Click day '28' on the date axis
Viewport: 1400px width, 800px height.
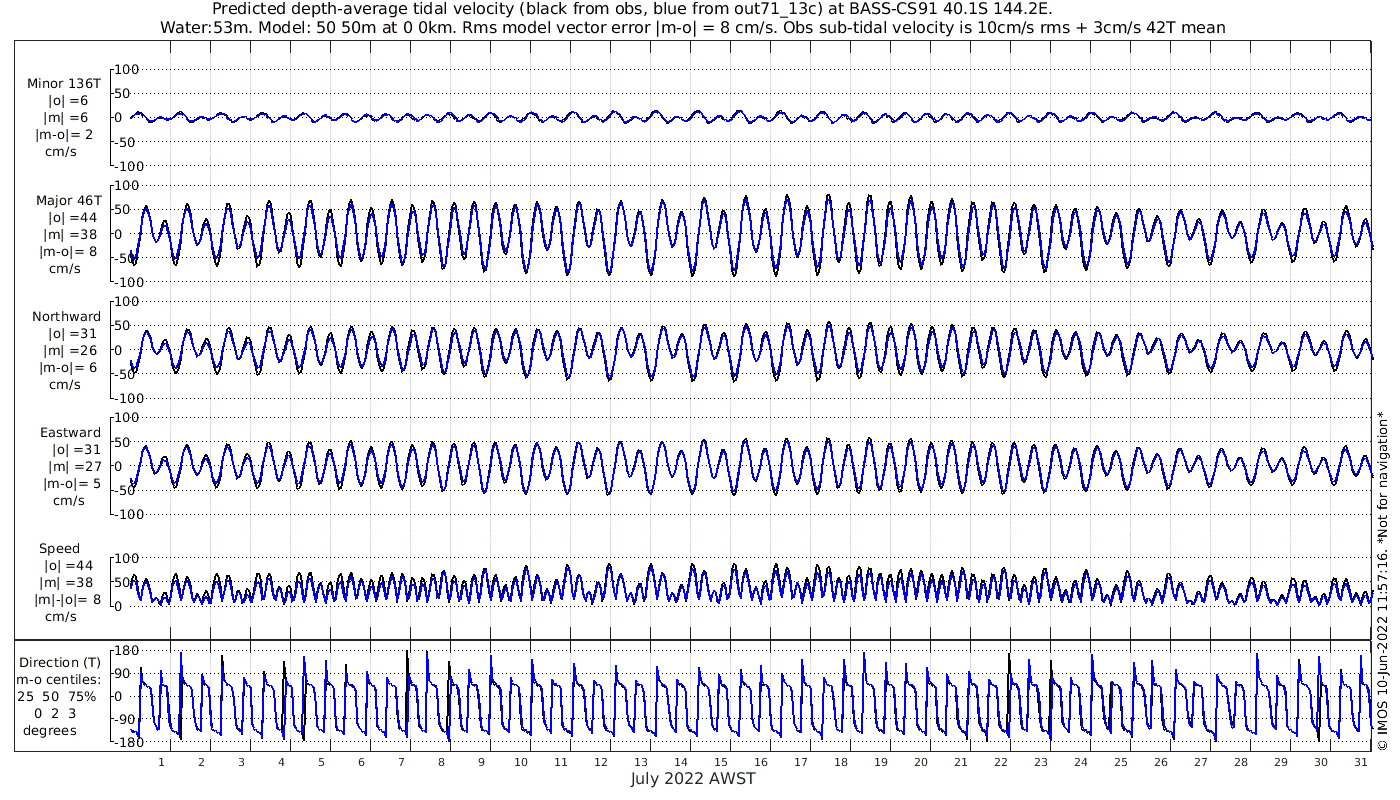[x=1240, y=762]
